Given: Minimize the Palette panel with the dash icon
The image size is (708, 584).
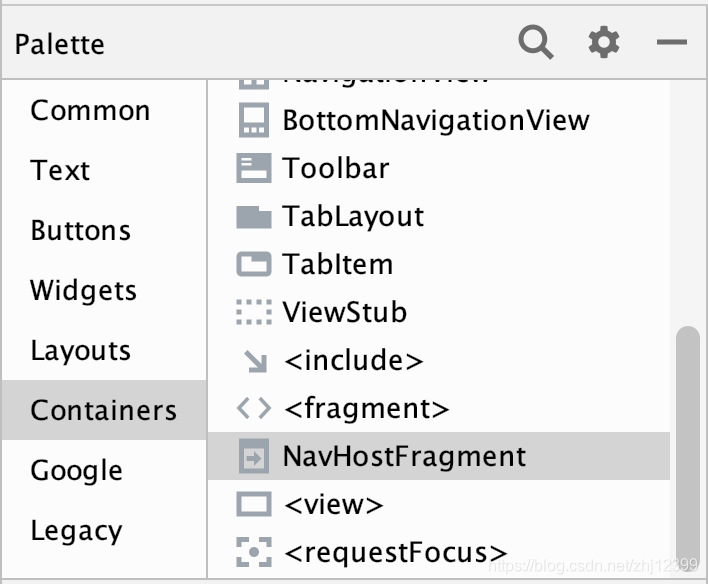Looking at the screenshot, I should (672, 43).
